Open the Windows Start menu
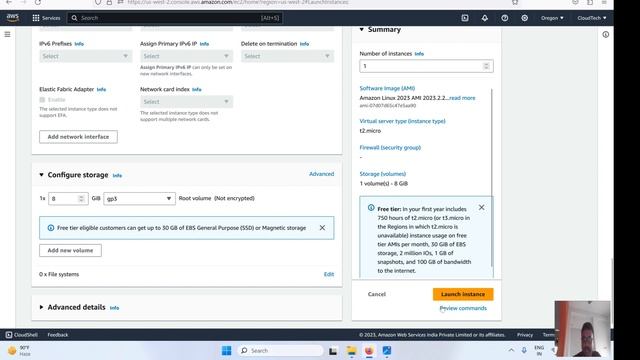 click(227, 351)
